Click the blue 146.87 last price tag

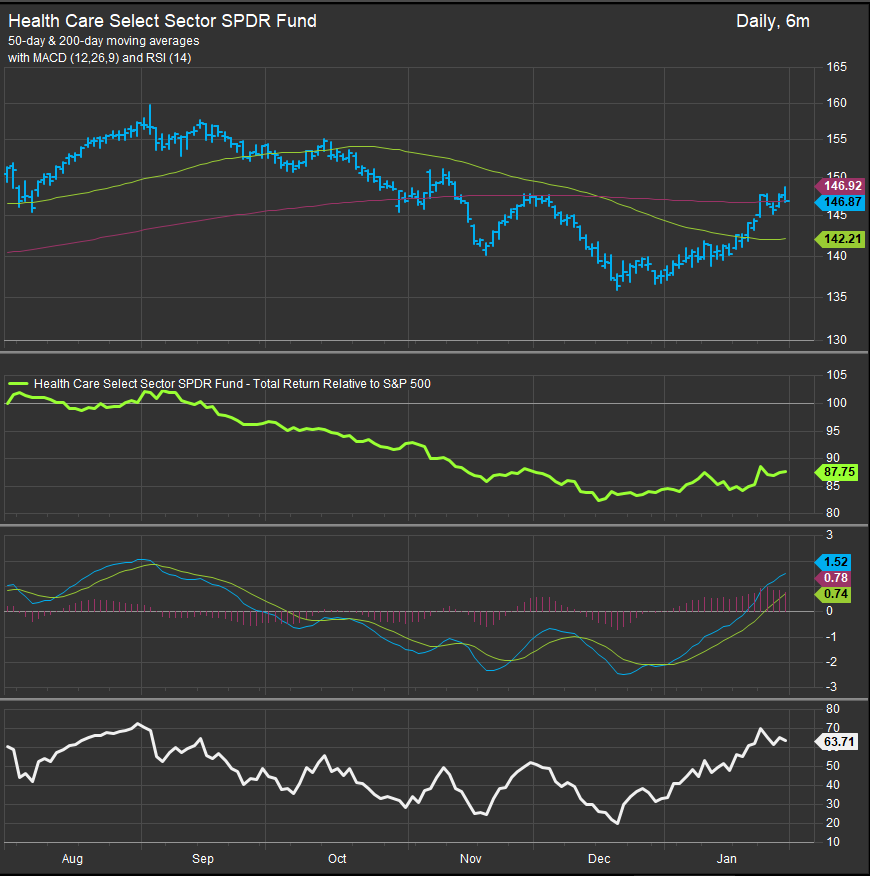pyautogui.click(x=840, y=202)
